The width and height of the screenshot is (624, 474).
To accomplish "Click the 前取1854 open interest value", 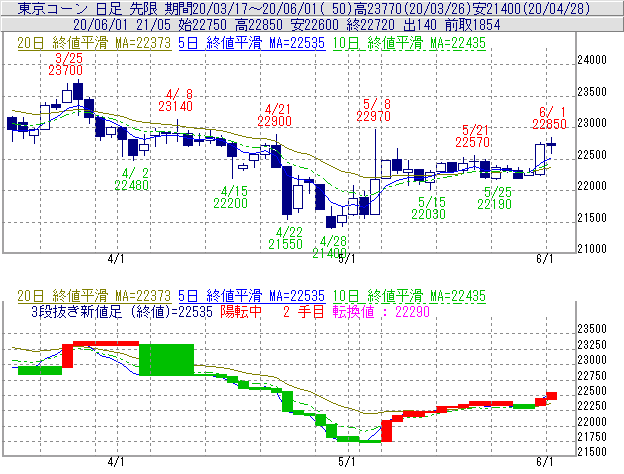I will (x=472, y=25).
